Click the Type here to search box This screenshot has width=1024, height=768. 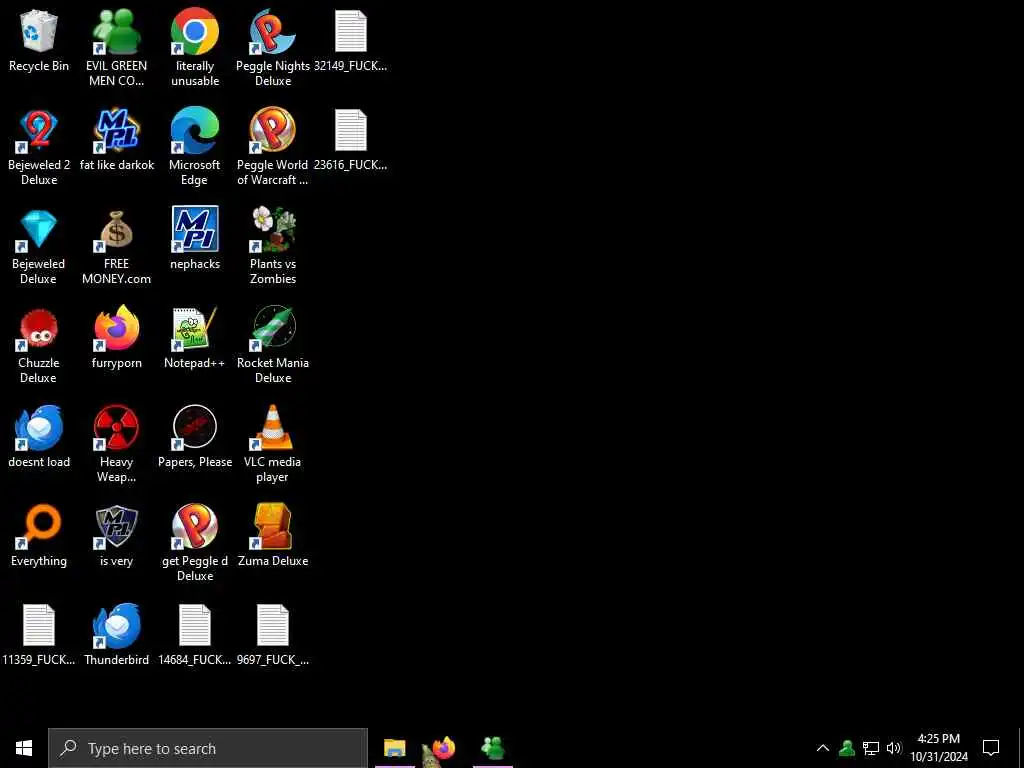pyautogui.click(x=208, y=748)
